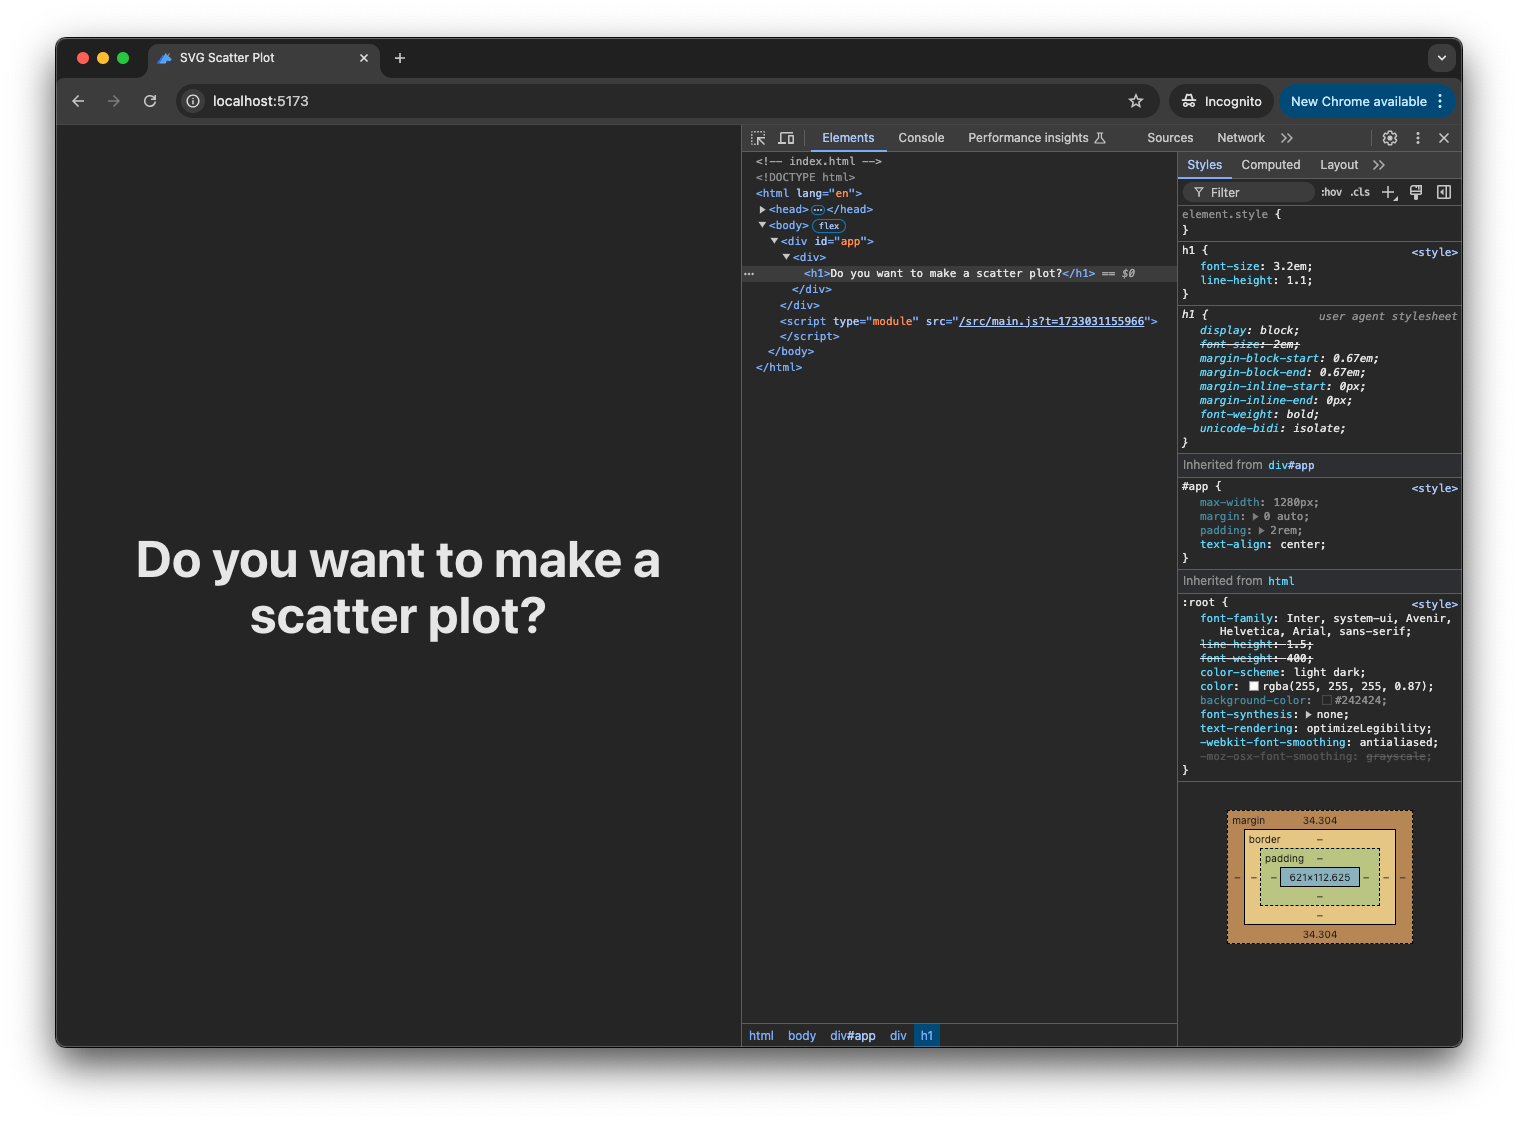Open the style source link for :root rule
Viewport: 1518px width, 1121px height.
click(x=1434, y=605)
